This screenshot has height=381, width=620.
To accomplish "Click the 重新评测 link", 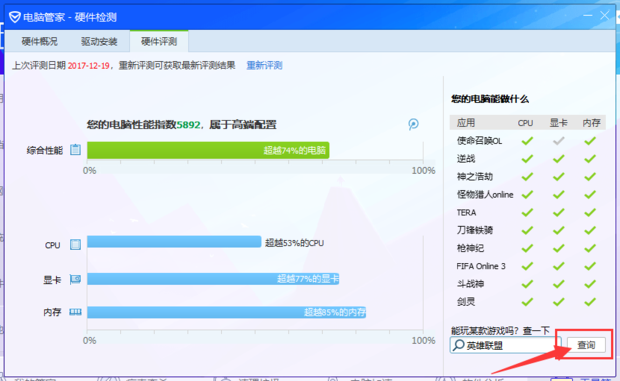I will tap(264, 65).
